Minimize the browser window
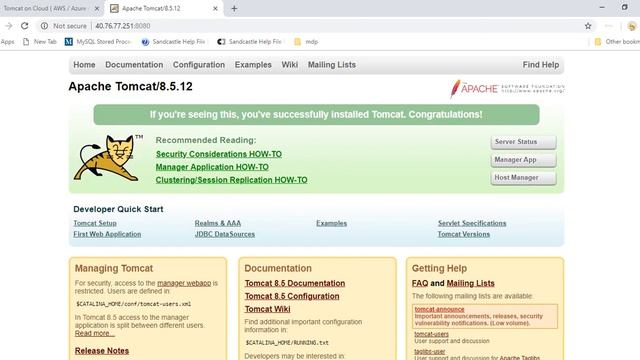This screenshot has height=360, width=640. 602,7
